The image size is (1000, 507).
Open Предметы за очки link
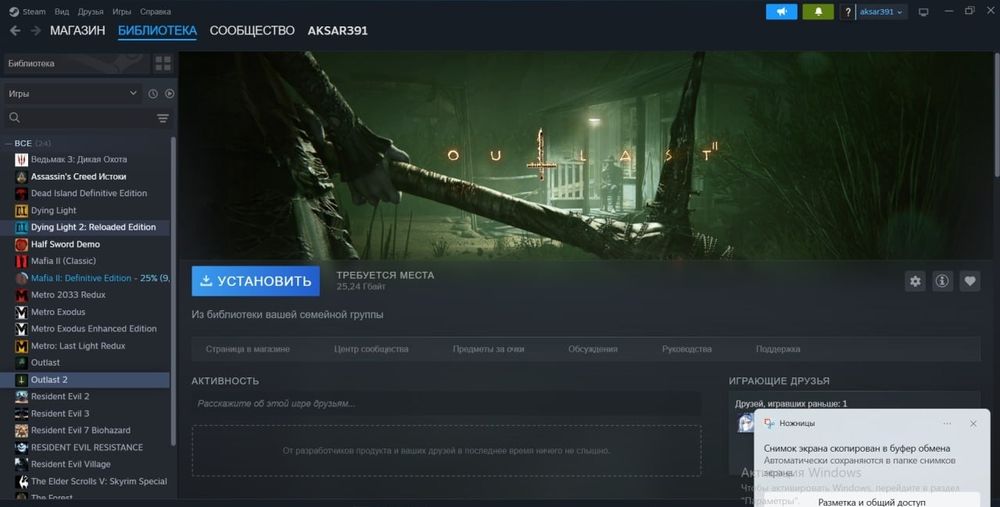coord(489,349)
